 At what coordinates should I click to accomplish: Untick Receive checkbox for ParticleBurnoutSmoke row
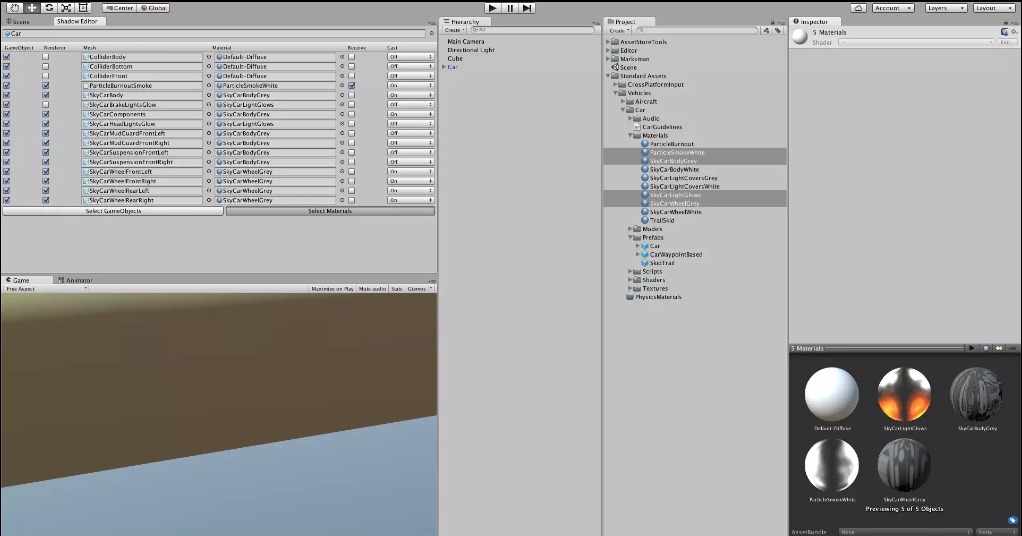[x=352, y=86]
